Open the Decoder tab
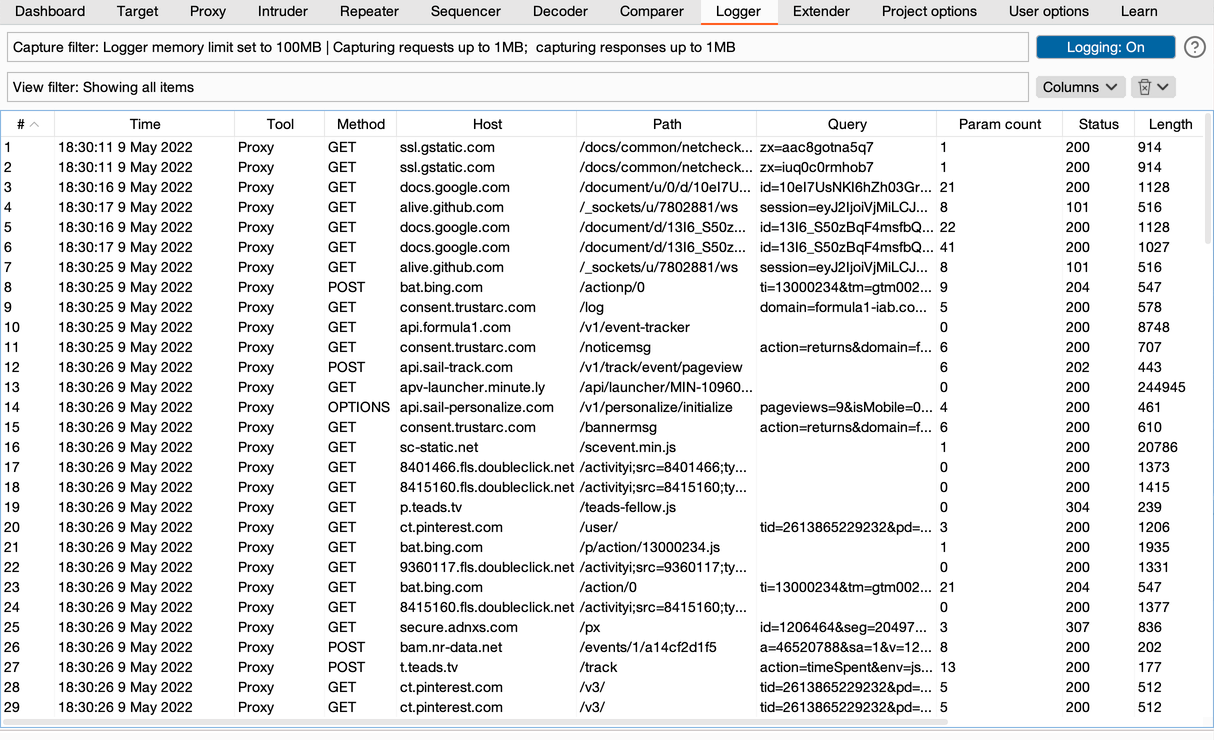Viewport: 1214px width, 740px height. click(x=560, y=12)
